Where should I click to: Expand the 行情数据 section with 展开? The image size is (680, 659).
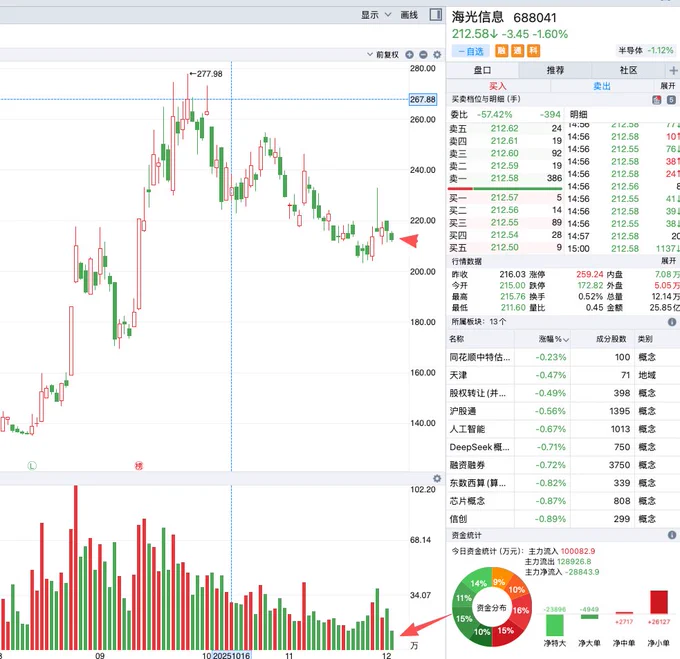click(668, 261)
